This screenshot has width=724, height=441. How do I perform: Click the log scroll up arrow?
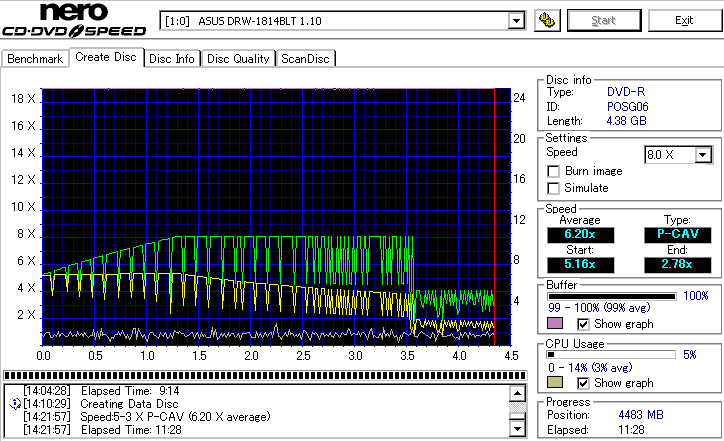(x=518, y=393)
